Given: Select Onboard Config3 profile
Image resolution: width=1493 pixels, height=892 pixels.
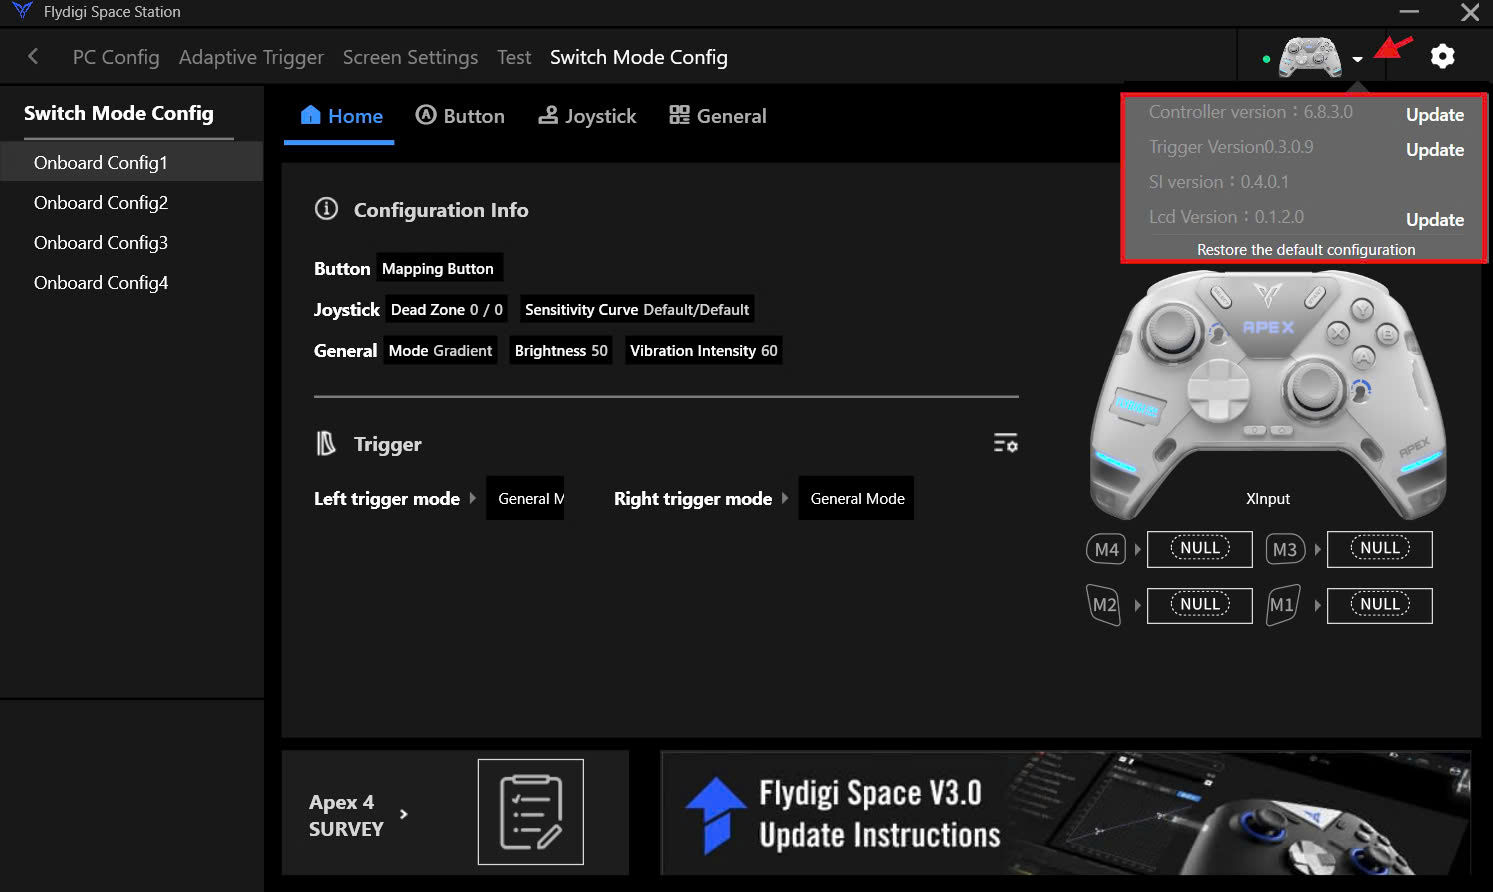Looking at the screenshot, I should click(x=101, y=243).
